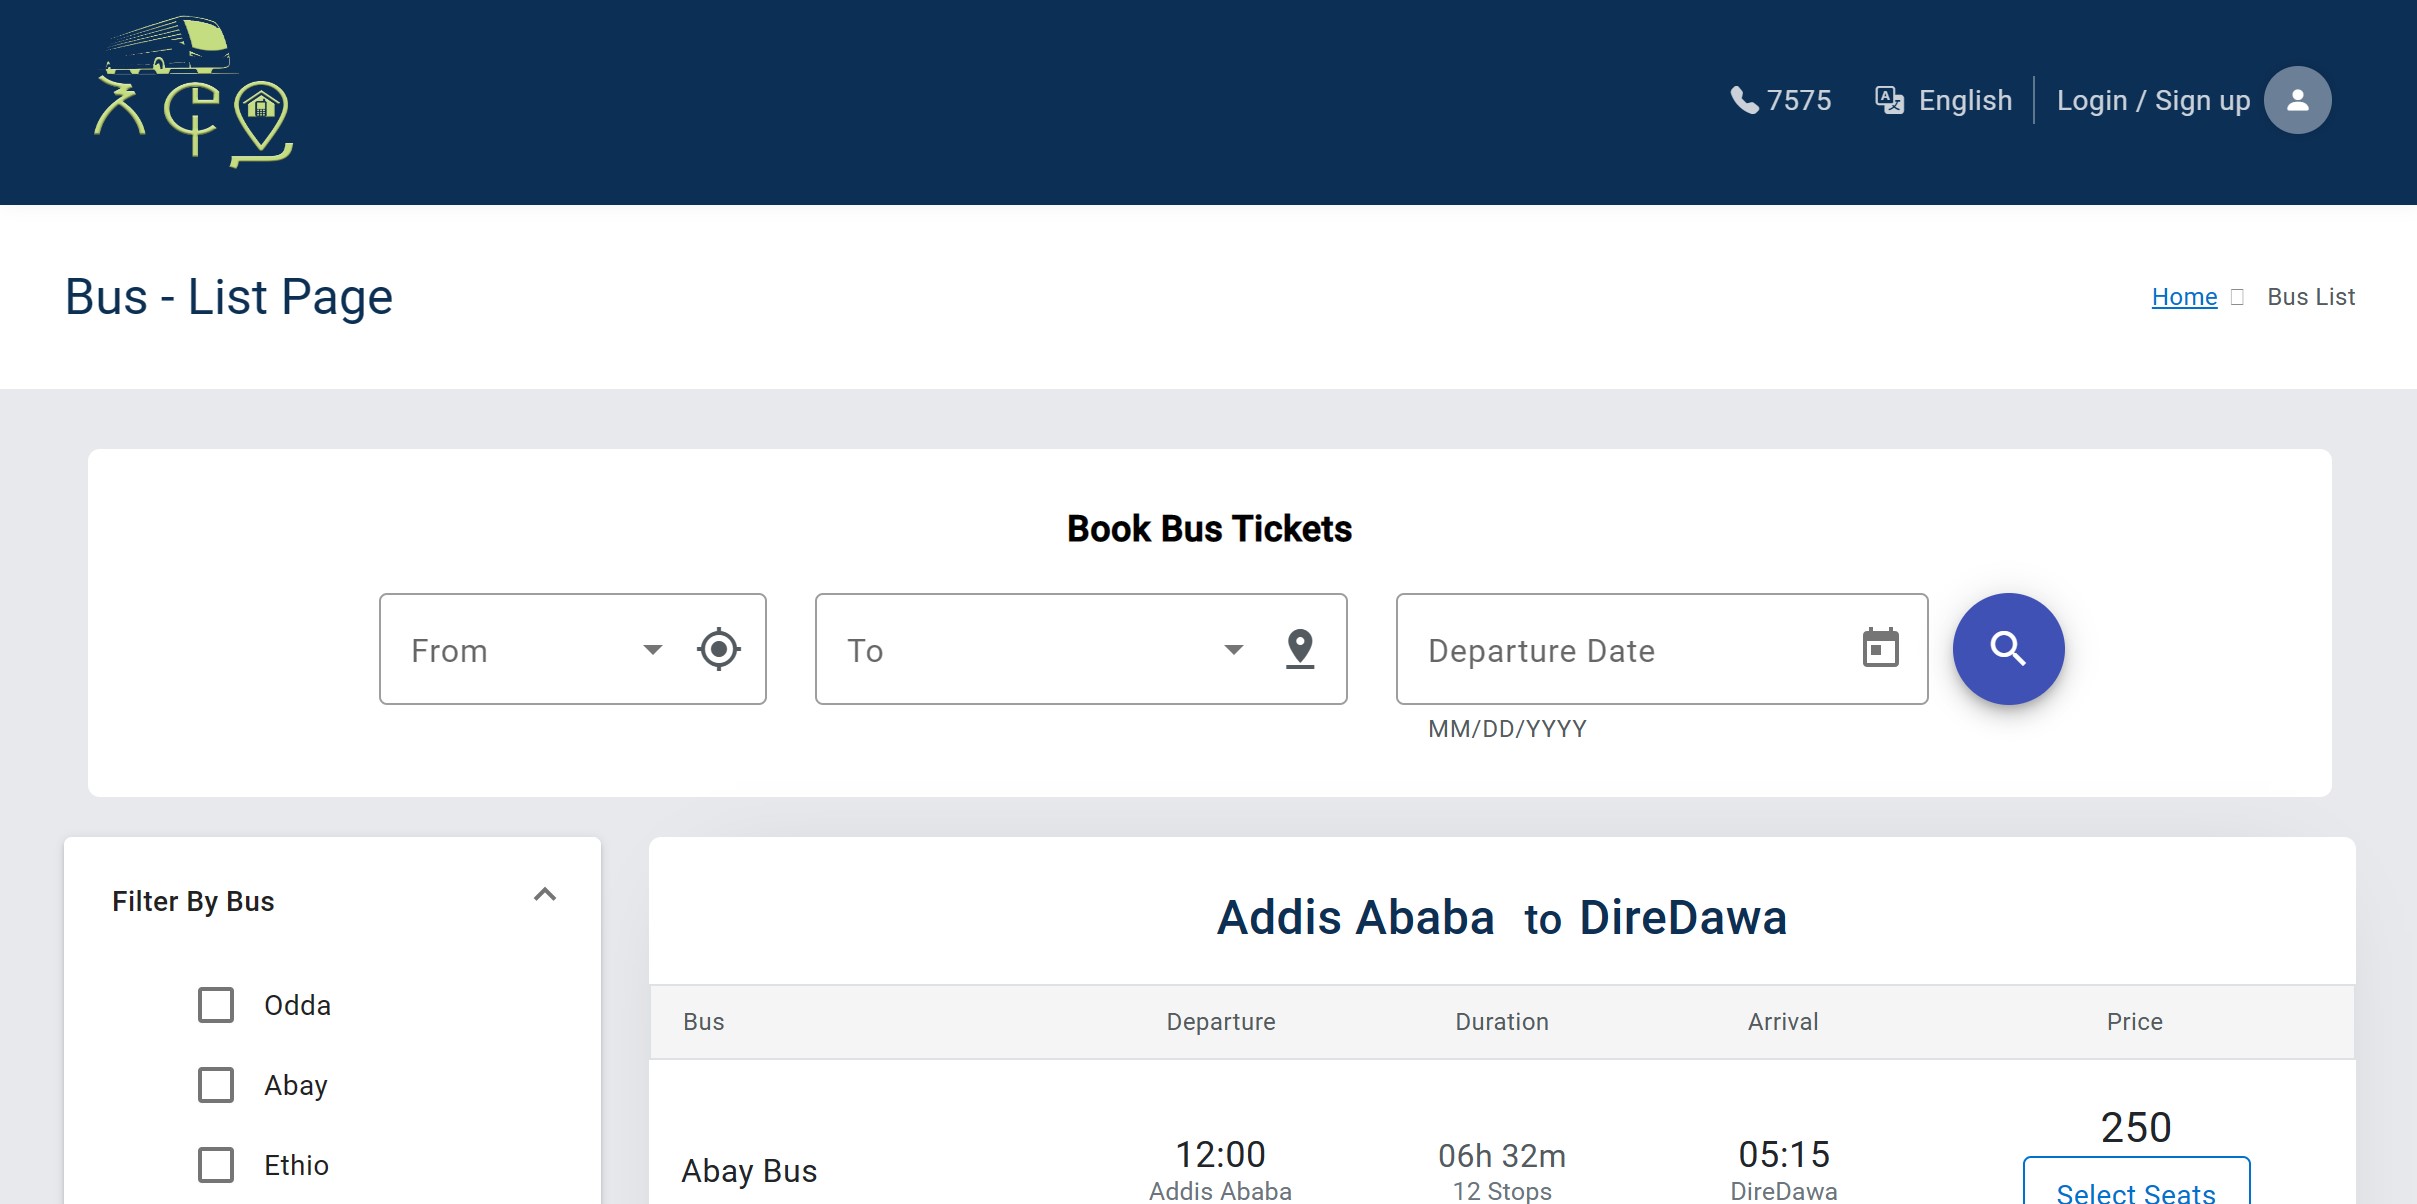Tick the Abay bus checkbox

pyautogui.click(x=216, y=1085)
